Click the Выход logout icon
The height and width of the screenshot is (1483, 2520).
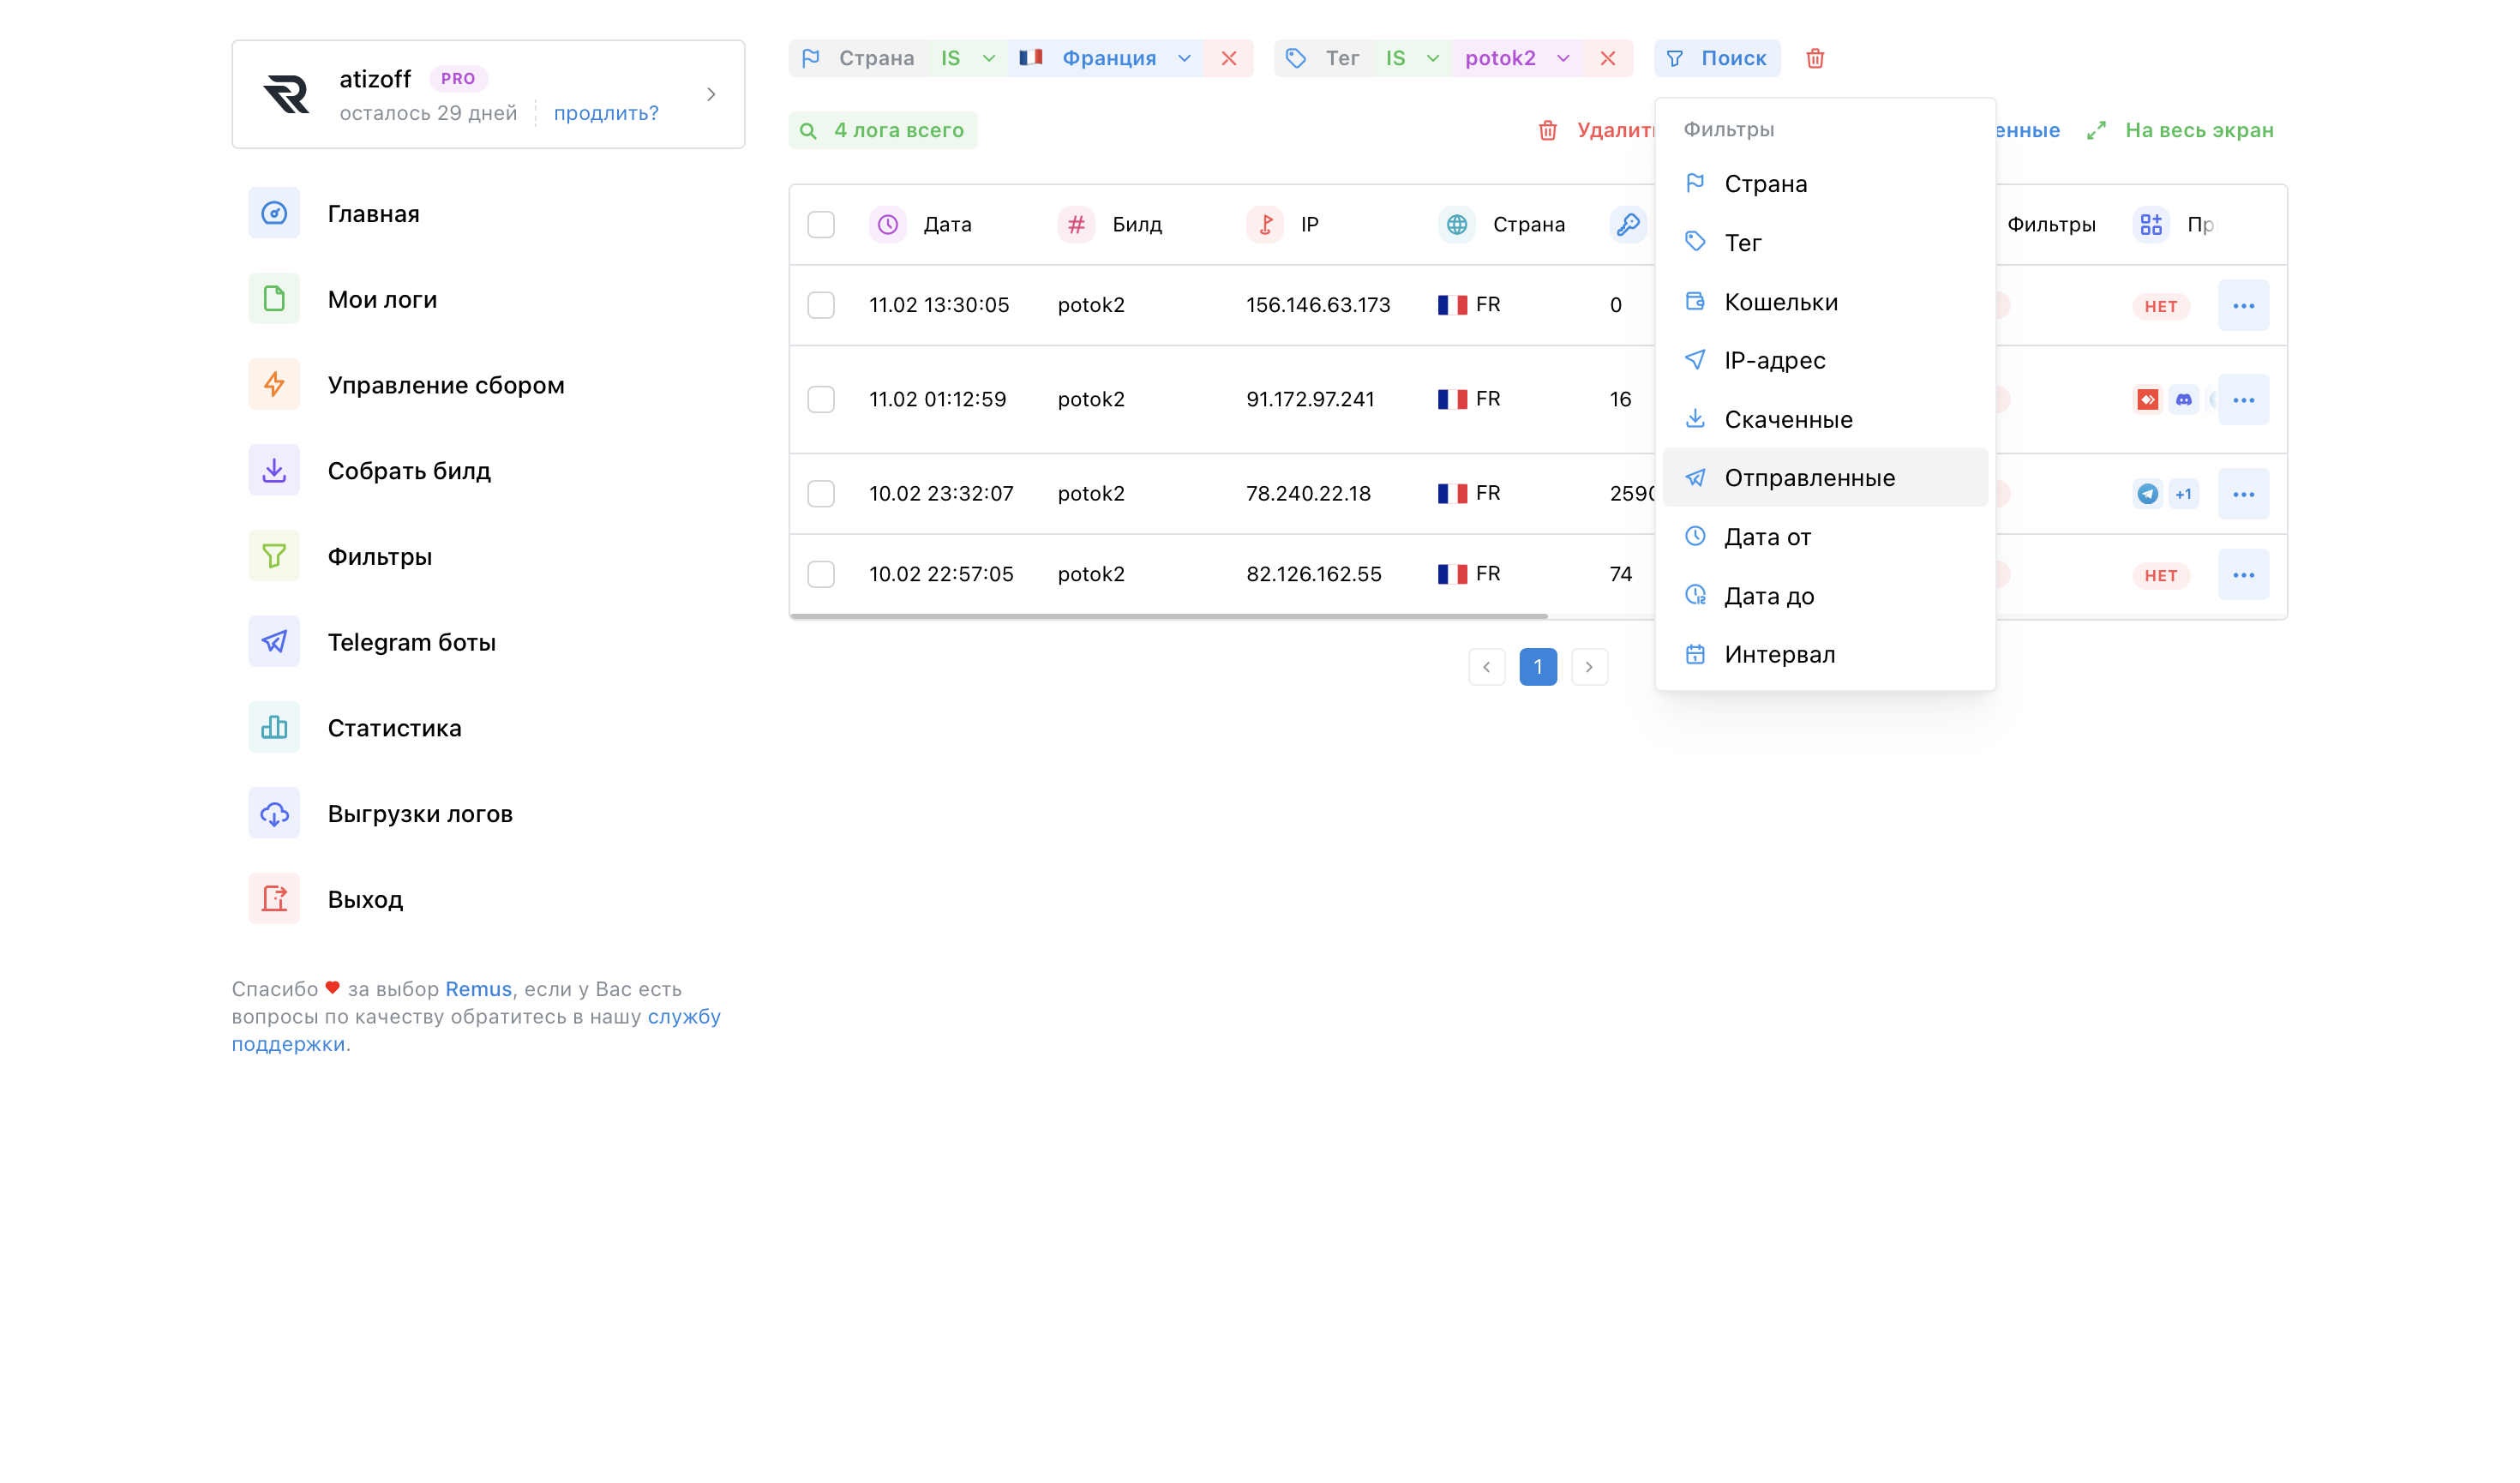(274, 898)
